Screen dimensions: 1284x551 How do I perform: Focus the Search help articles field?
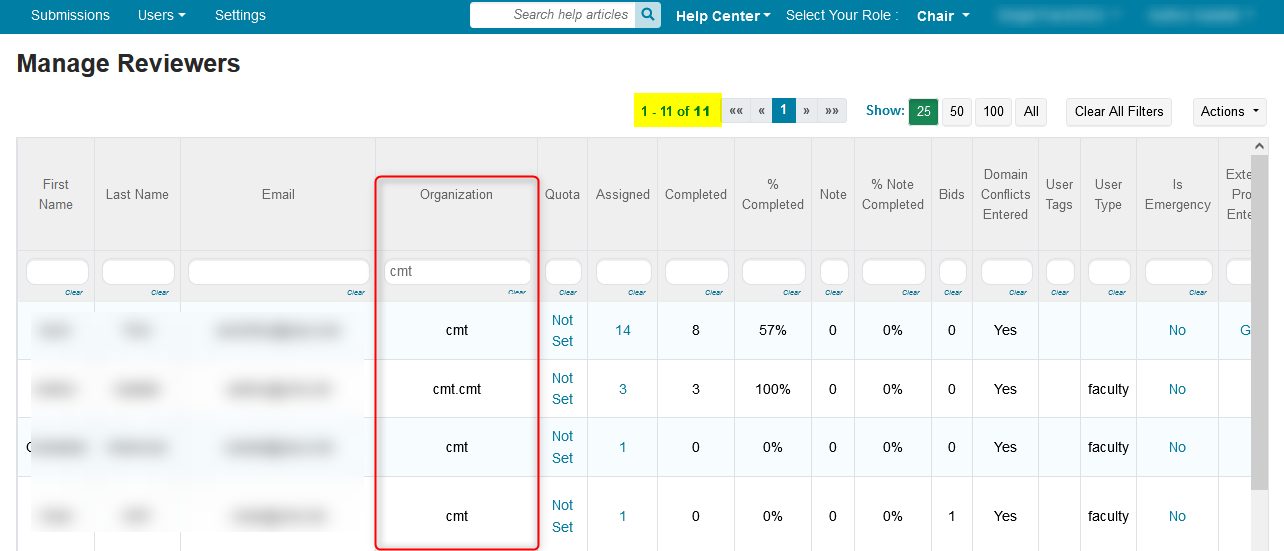click(552, 15)
